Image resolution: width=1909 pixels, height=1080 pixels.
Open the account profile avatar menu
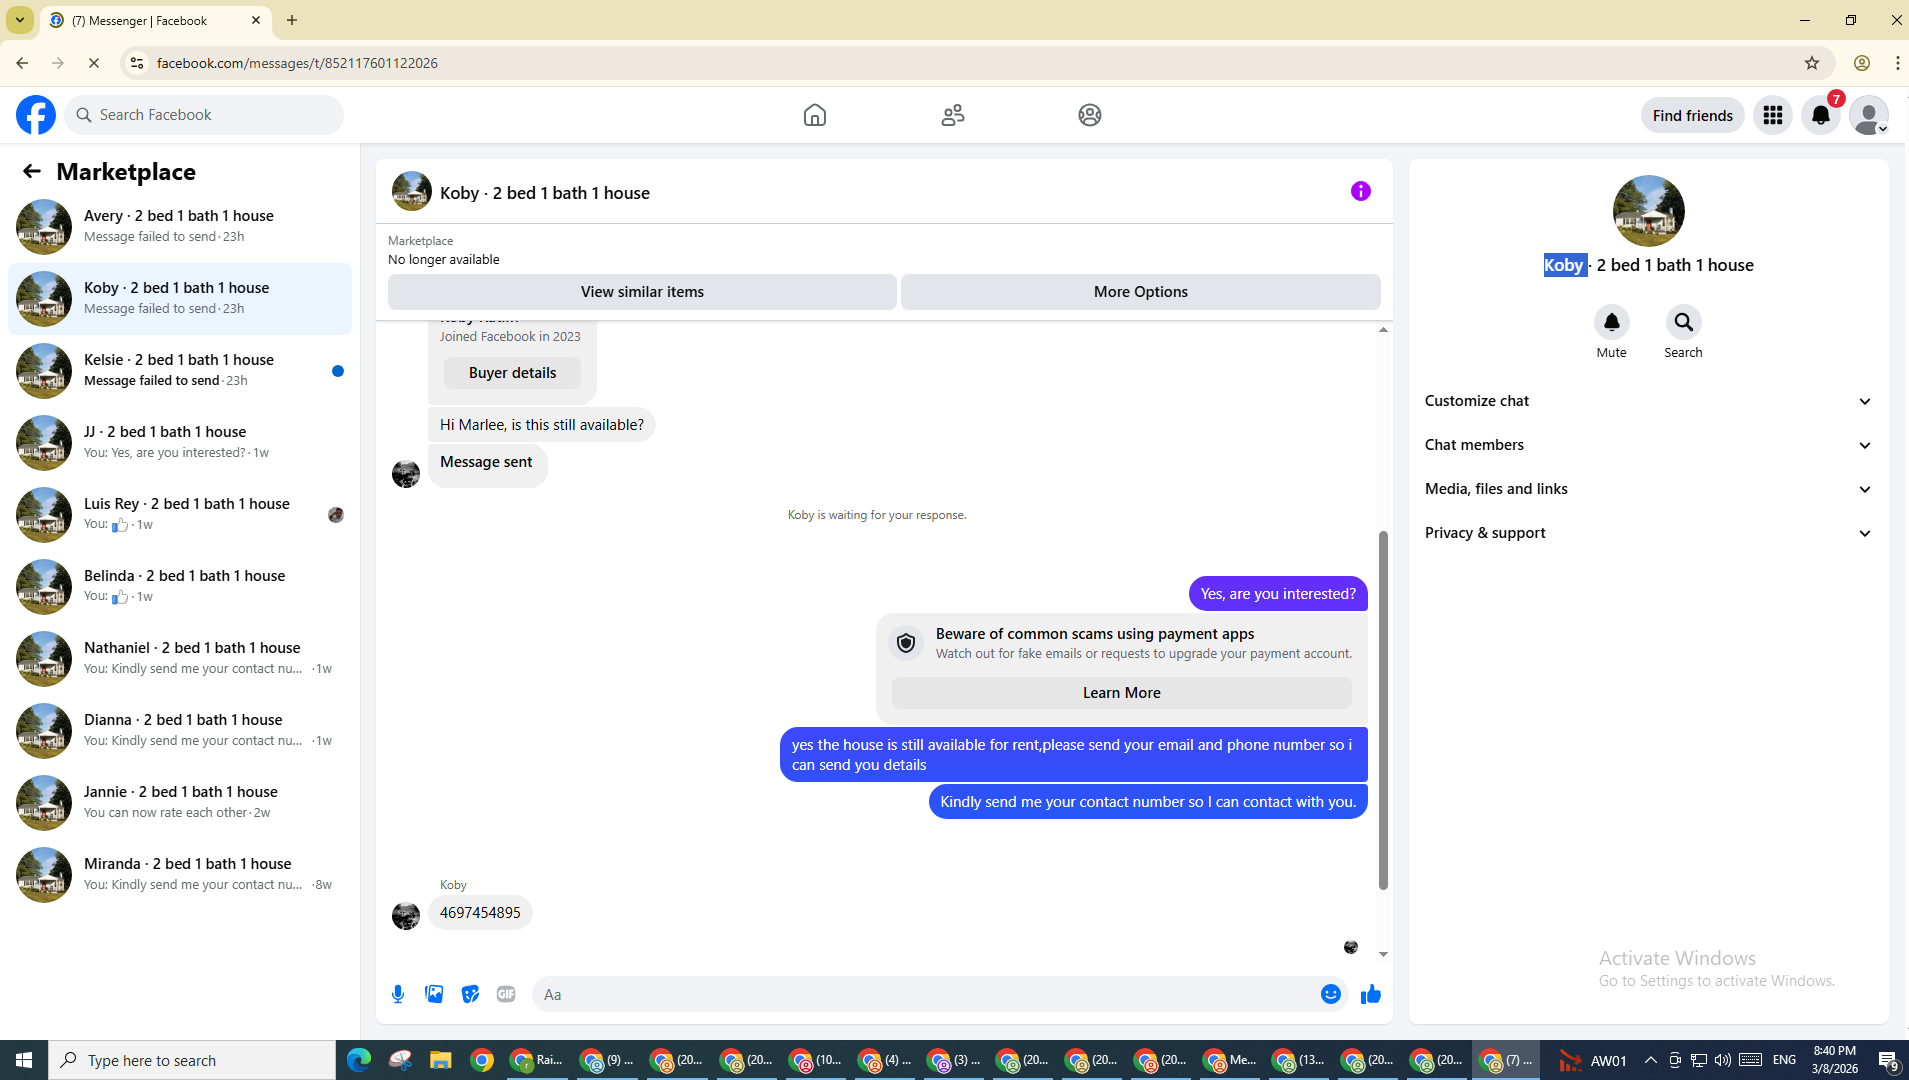point(1869,115)
